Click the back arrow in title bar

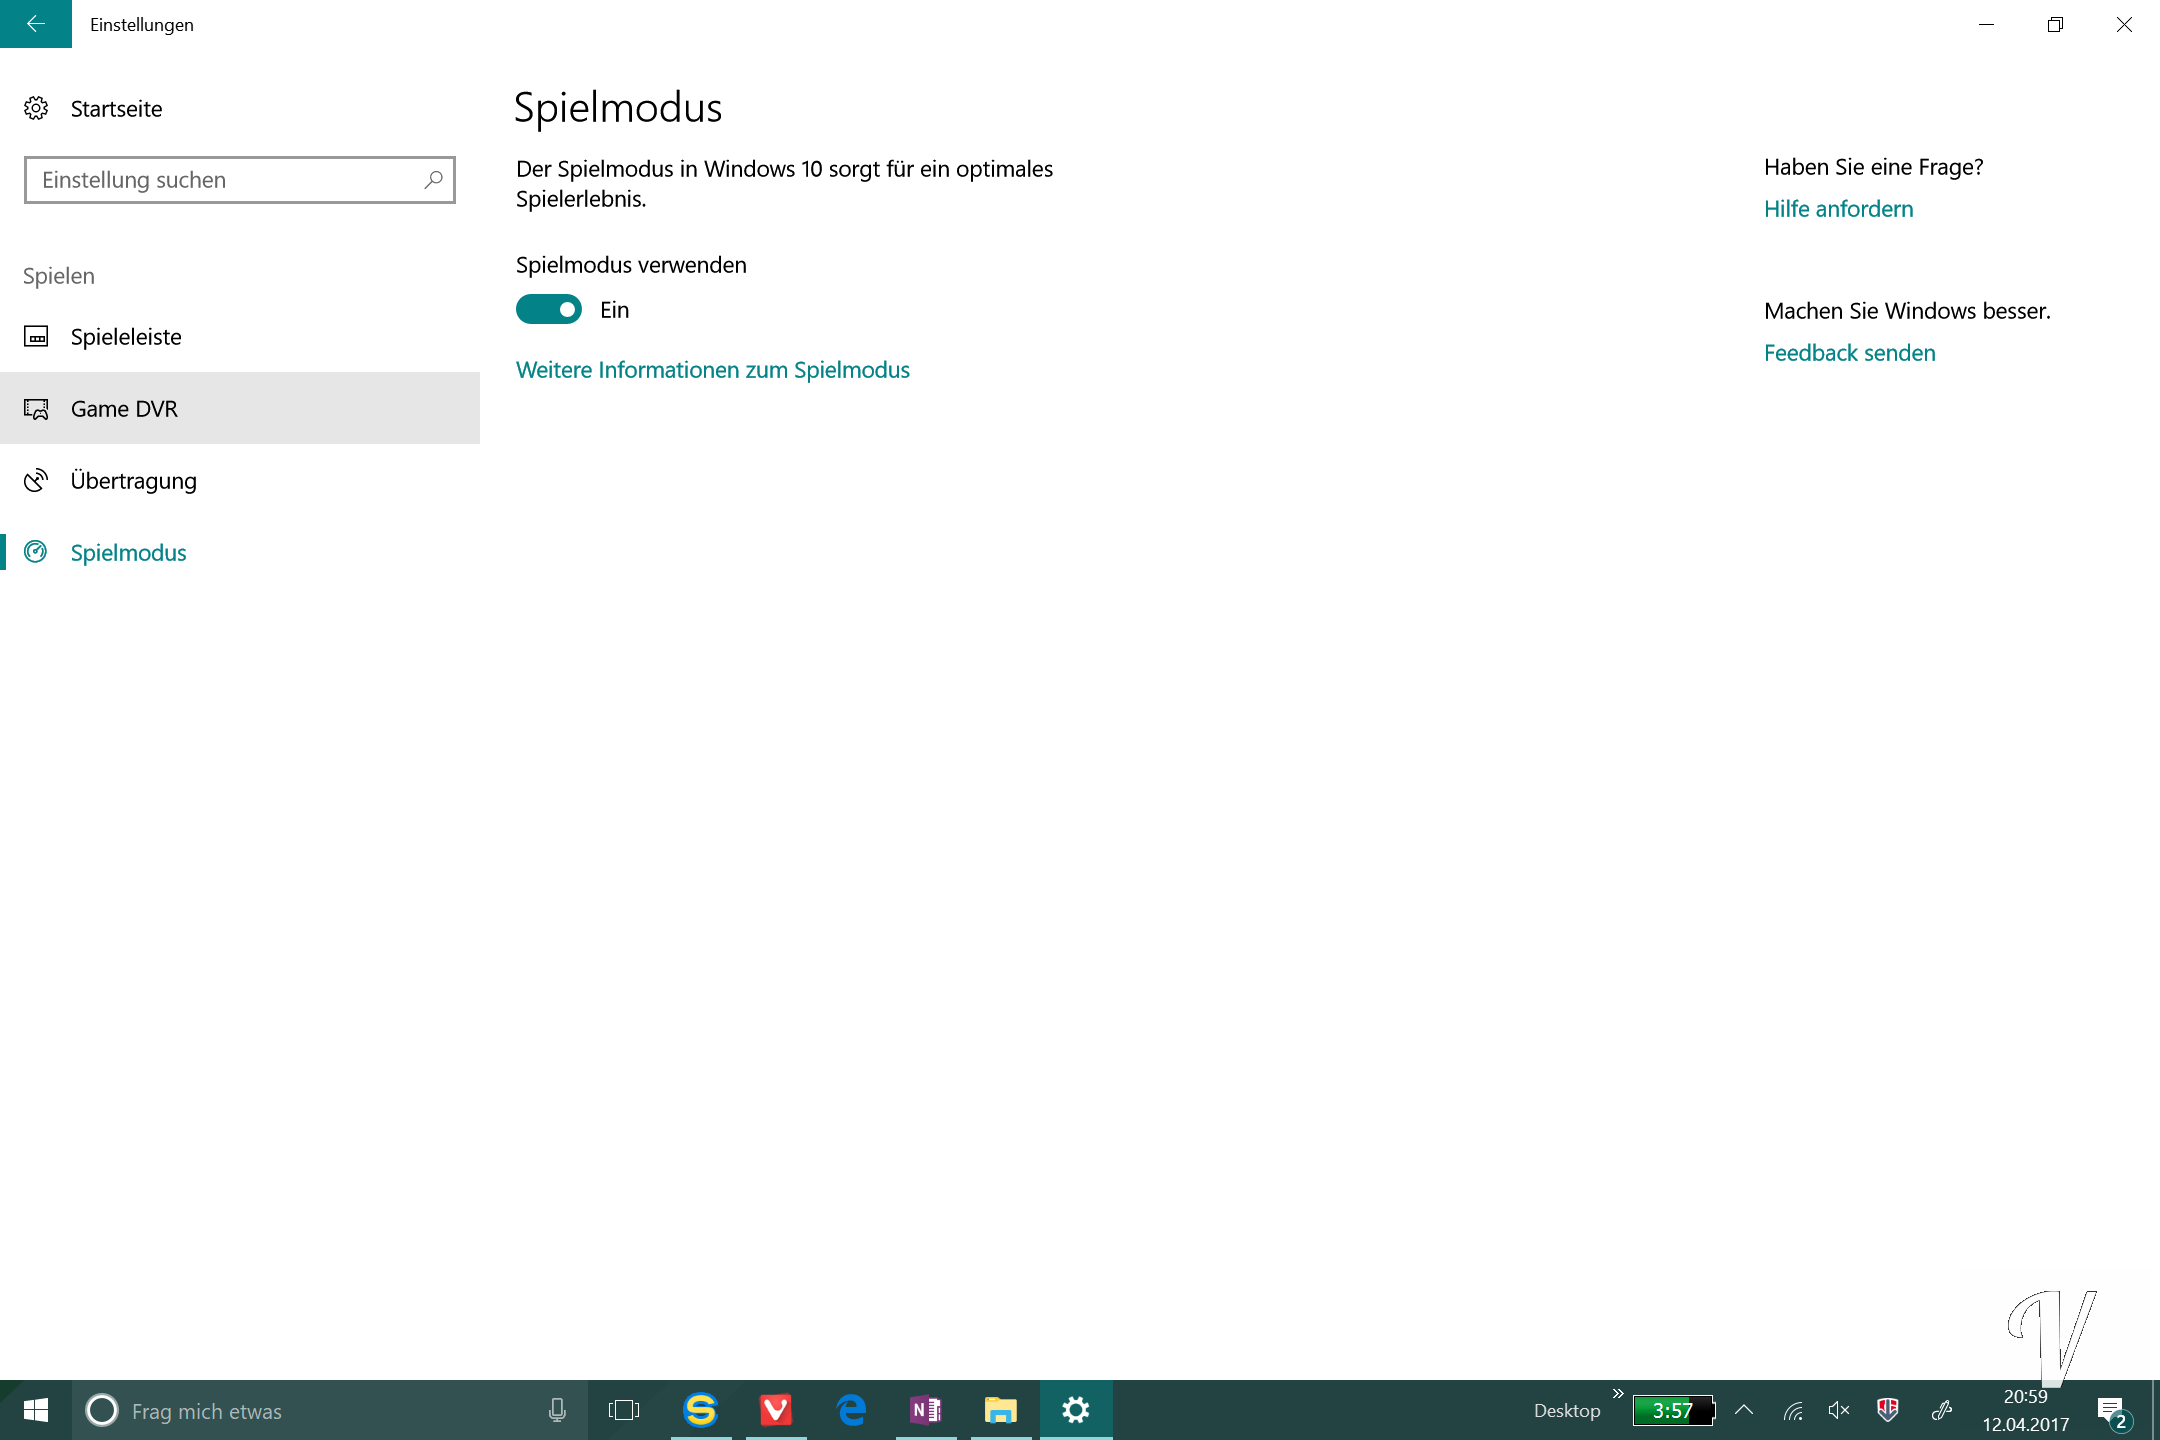(x=36, y=24)
